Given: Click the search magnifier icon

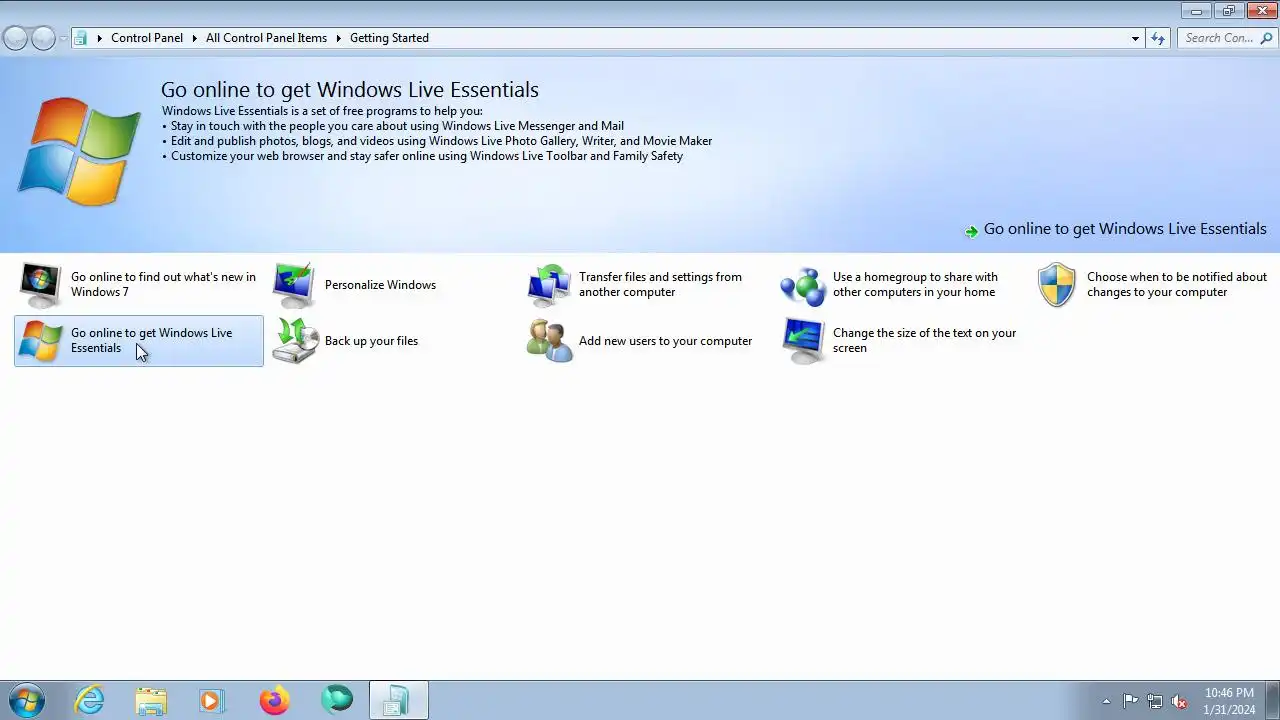Looking at the screenshot, I should click(1267, 38).
